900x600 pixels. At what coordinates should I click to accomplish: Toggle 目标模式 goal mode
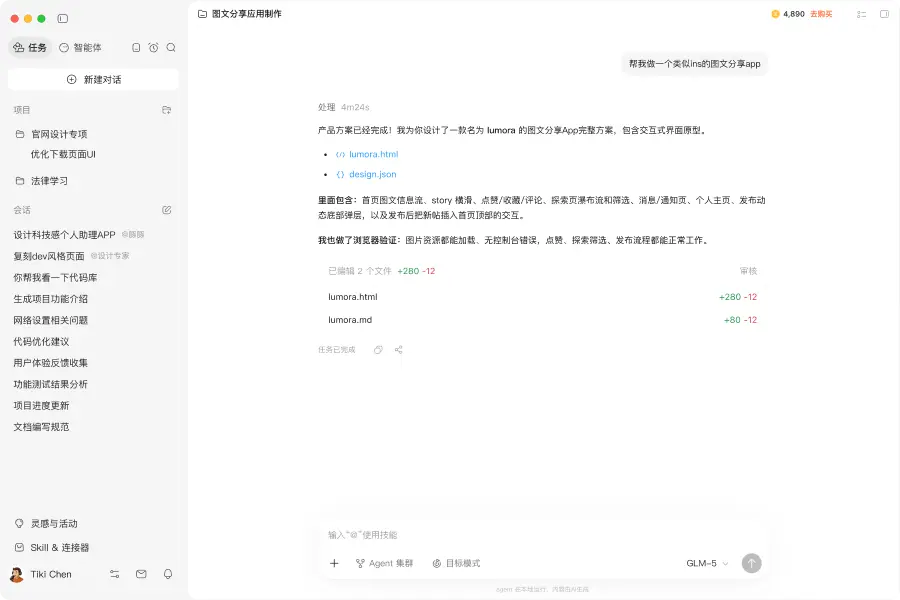(456, 563)
